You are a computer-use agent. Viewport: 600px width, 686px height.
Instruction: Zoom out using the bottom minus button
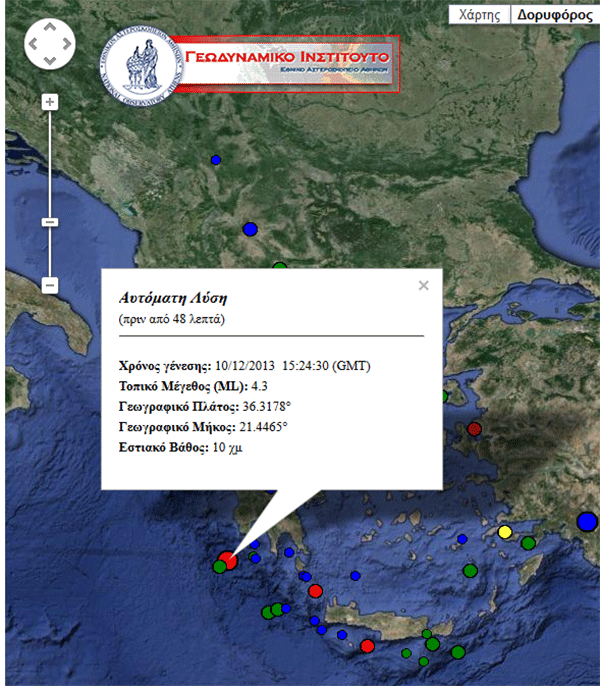pos(50,286)
